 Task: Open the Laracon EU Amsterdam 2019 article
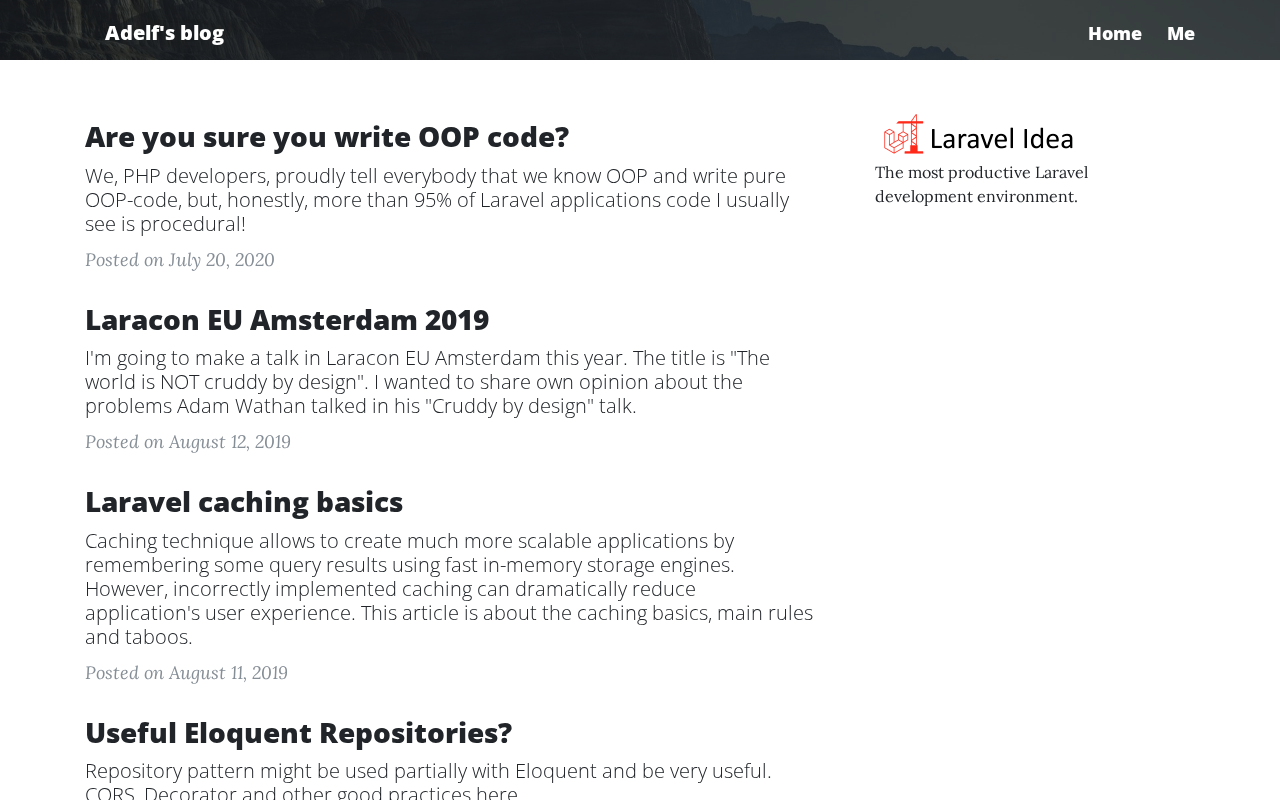287,320
